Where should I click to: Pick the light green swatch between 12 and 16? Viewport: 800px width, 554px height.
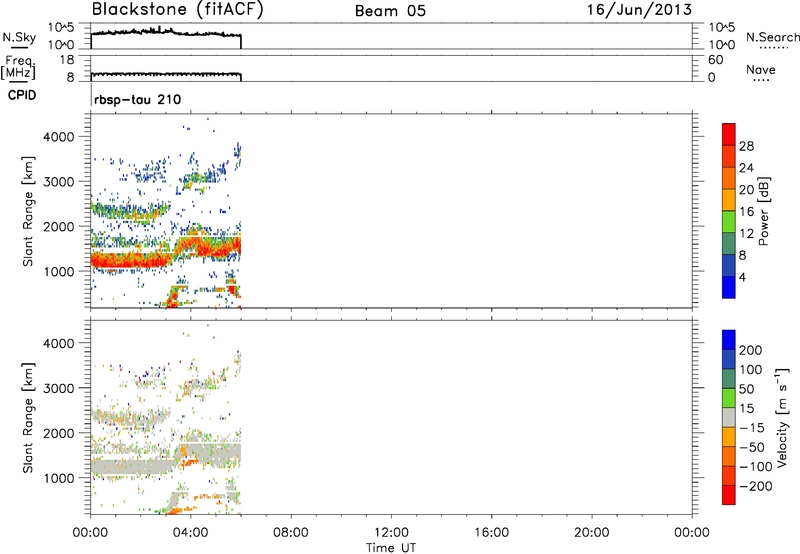[x=729, y=221]
